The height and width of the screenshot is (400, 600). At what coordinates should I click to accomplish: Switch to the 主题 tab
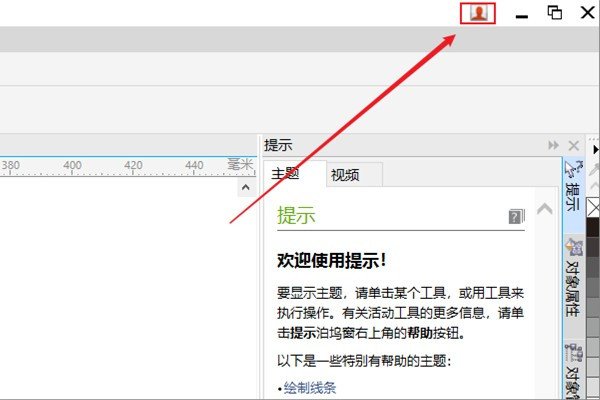pos(294,174)
